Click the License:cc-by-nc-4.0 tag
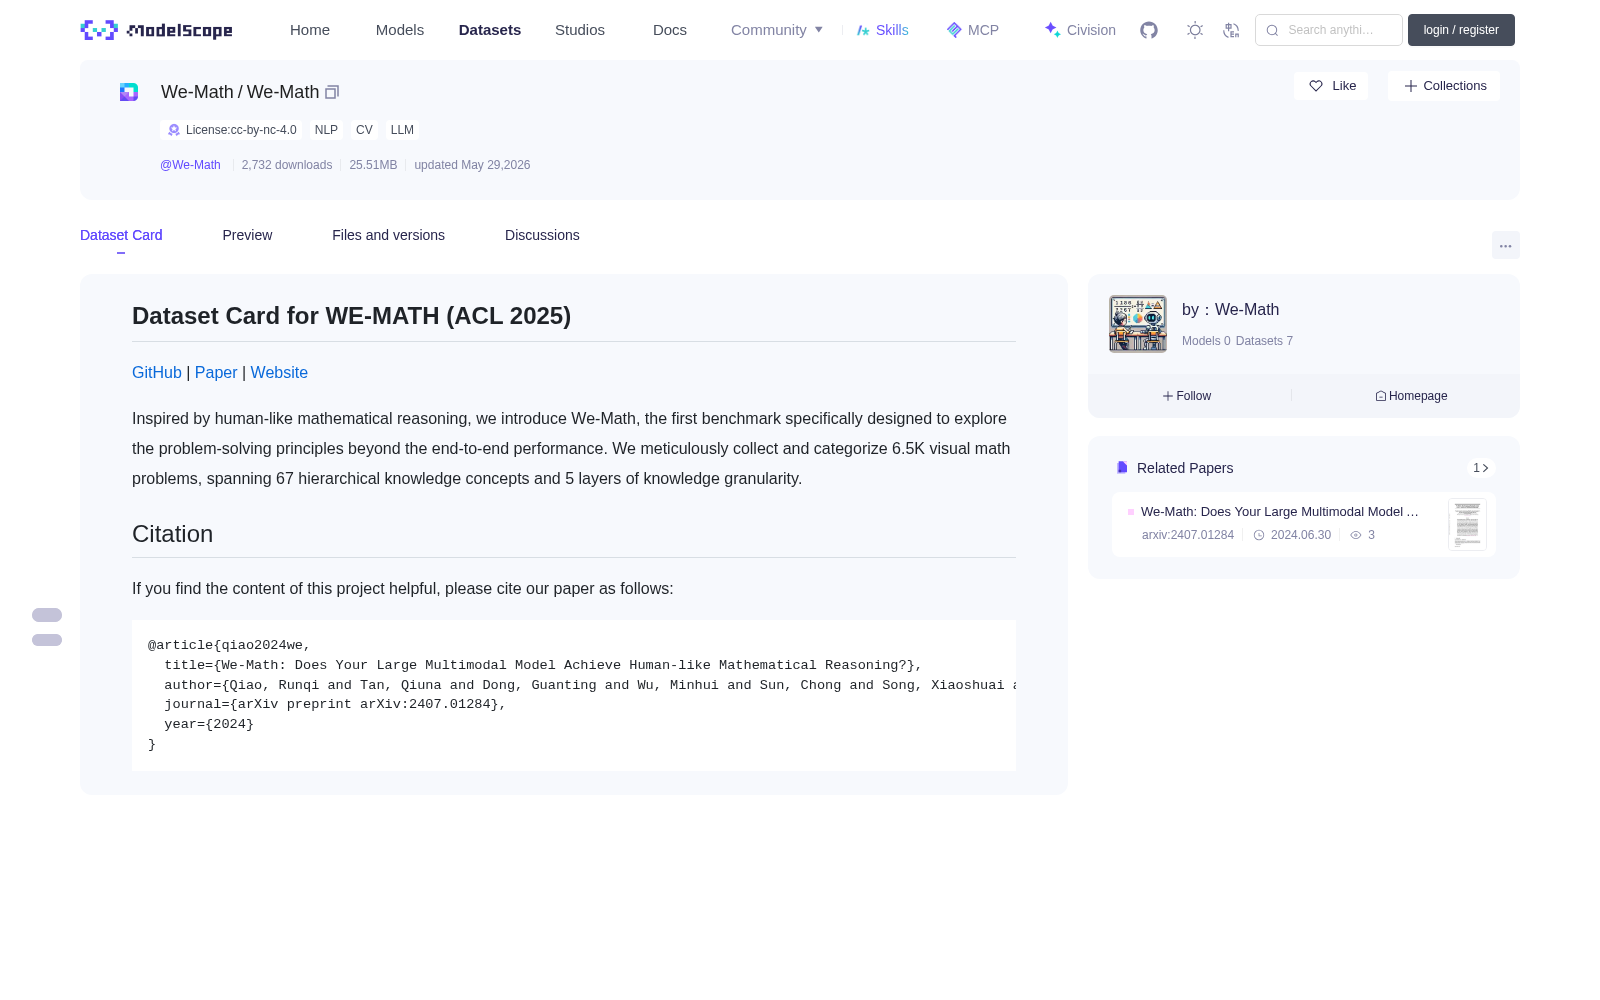The height and width of the screenshot is (1000, 1600). [232, 130]
